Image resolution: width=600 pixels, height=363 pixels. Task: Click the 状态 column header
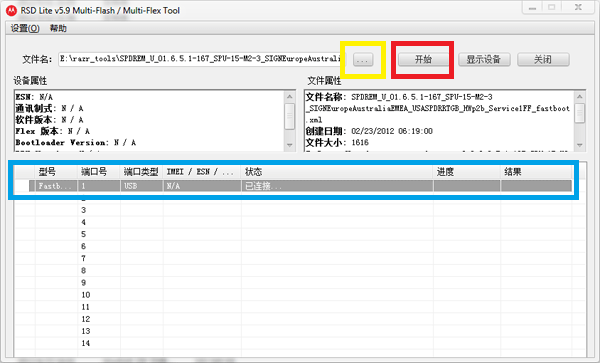[x=337, y=172]
